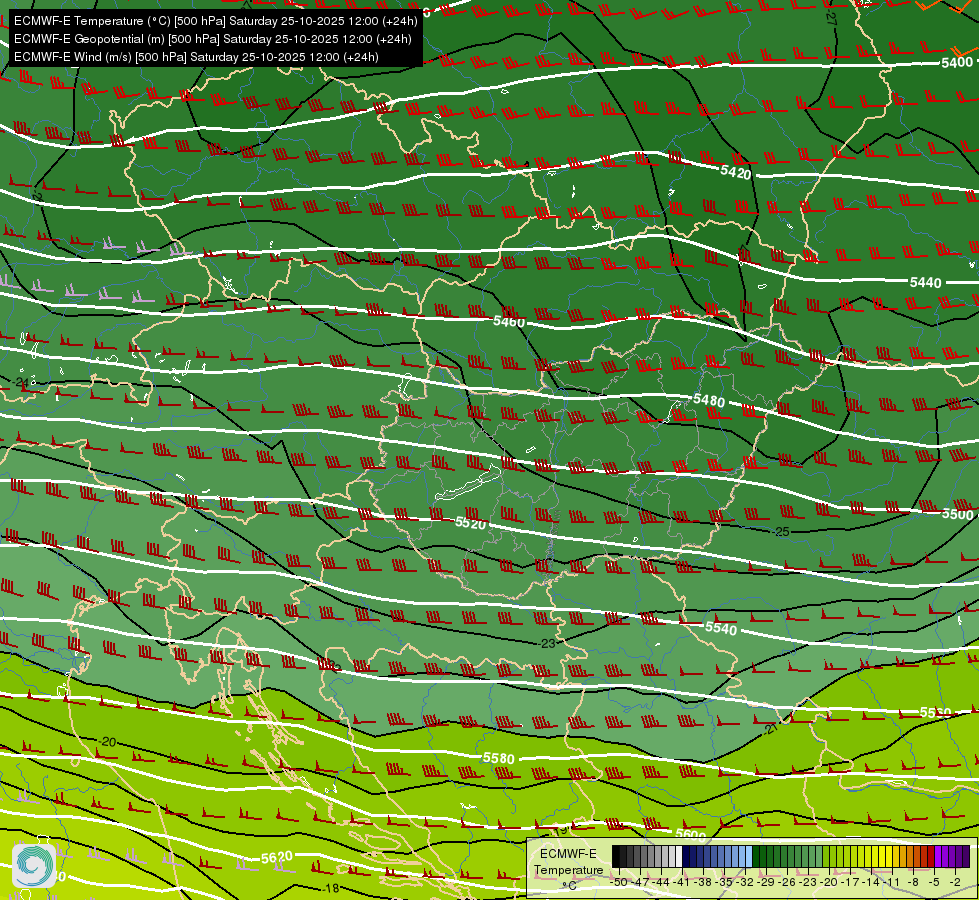Select the ECMWF-E Temperature title line
Image resolution: width=979 pixels, height=900 pixels.
click(215, 21)
